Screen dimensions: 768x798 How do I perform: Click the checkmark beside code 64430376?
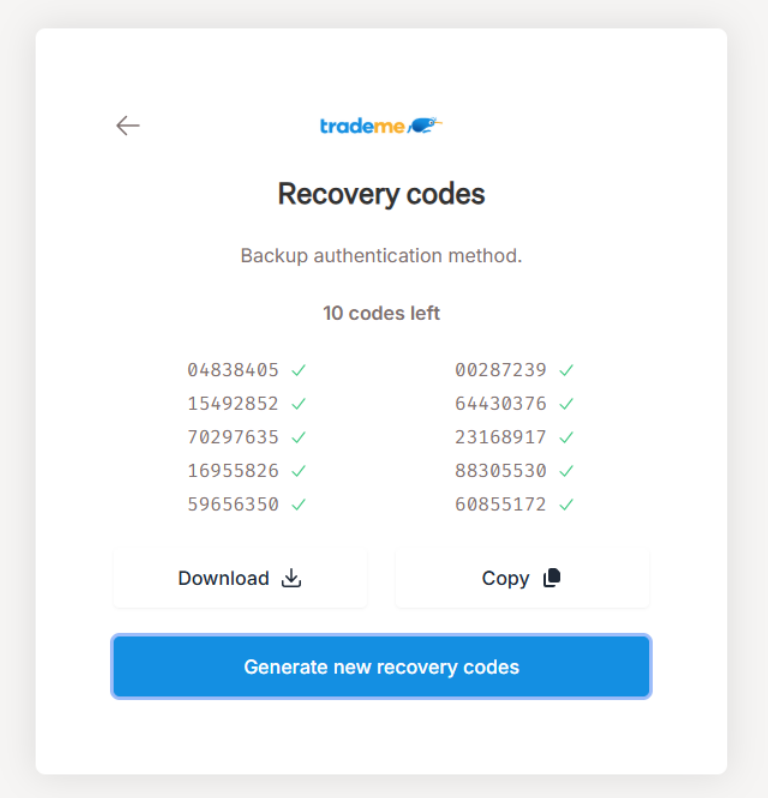click(x=566, y=404)
